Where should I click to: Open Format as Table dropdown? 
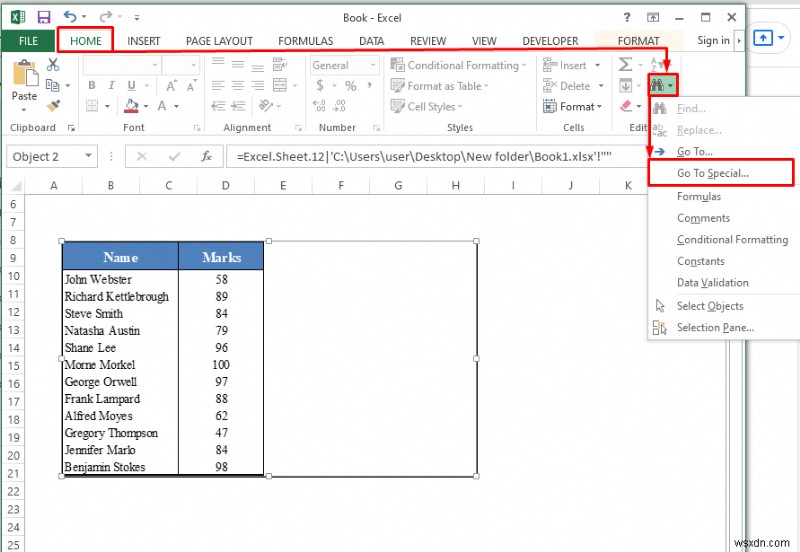(x=439, y=86)
